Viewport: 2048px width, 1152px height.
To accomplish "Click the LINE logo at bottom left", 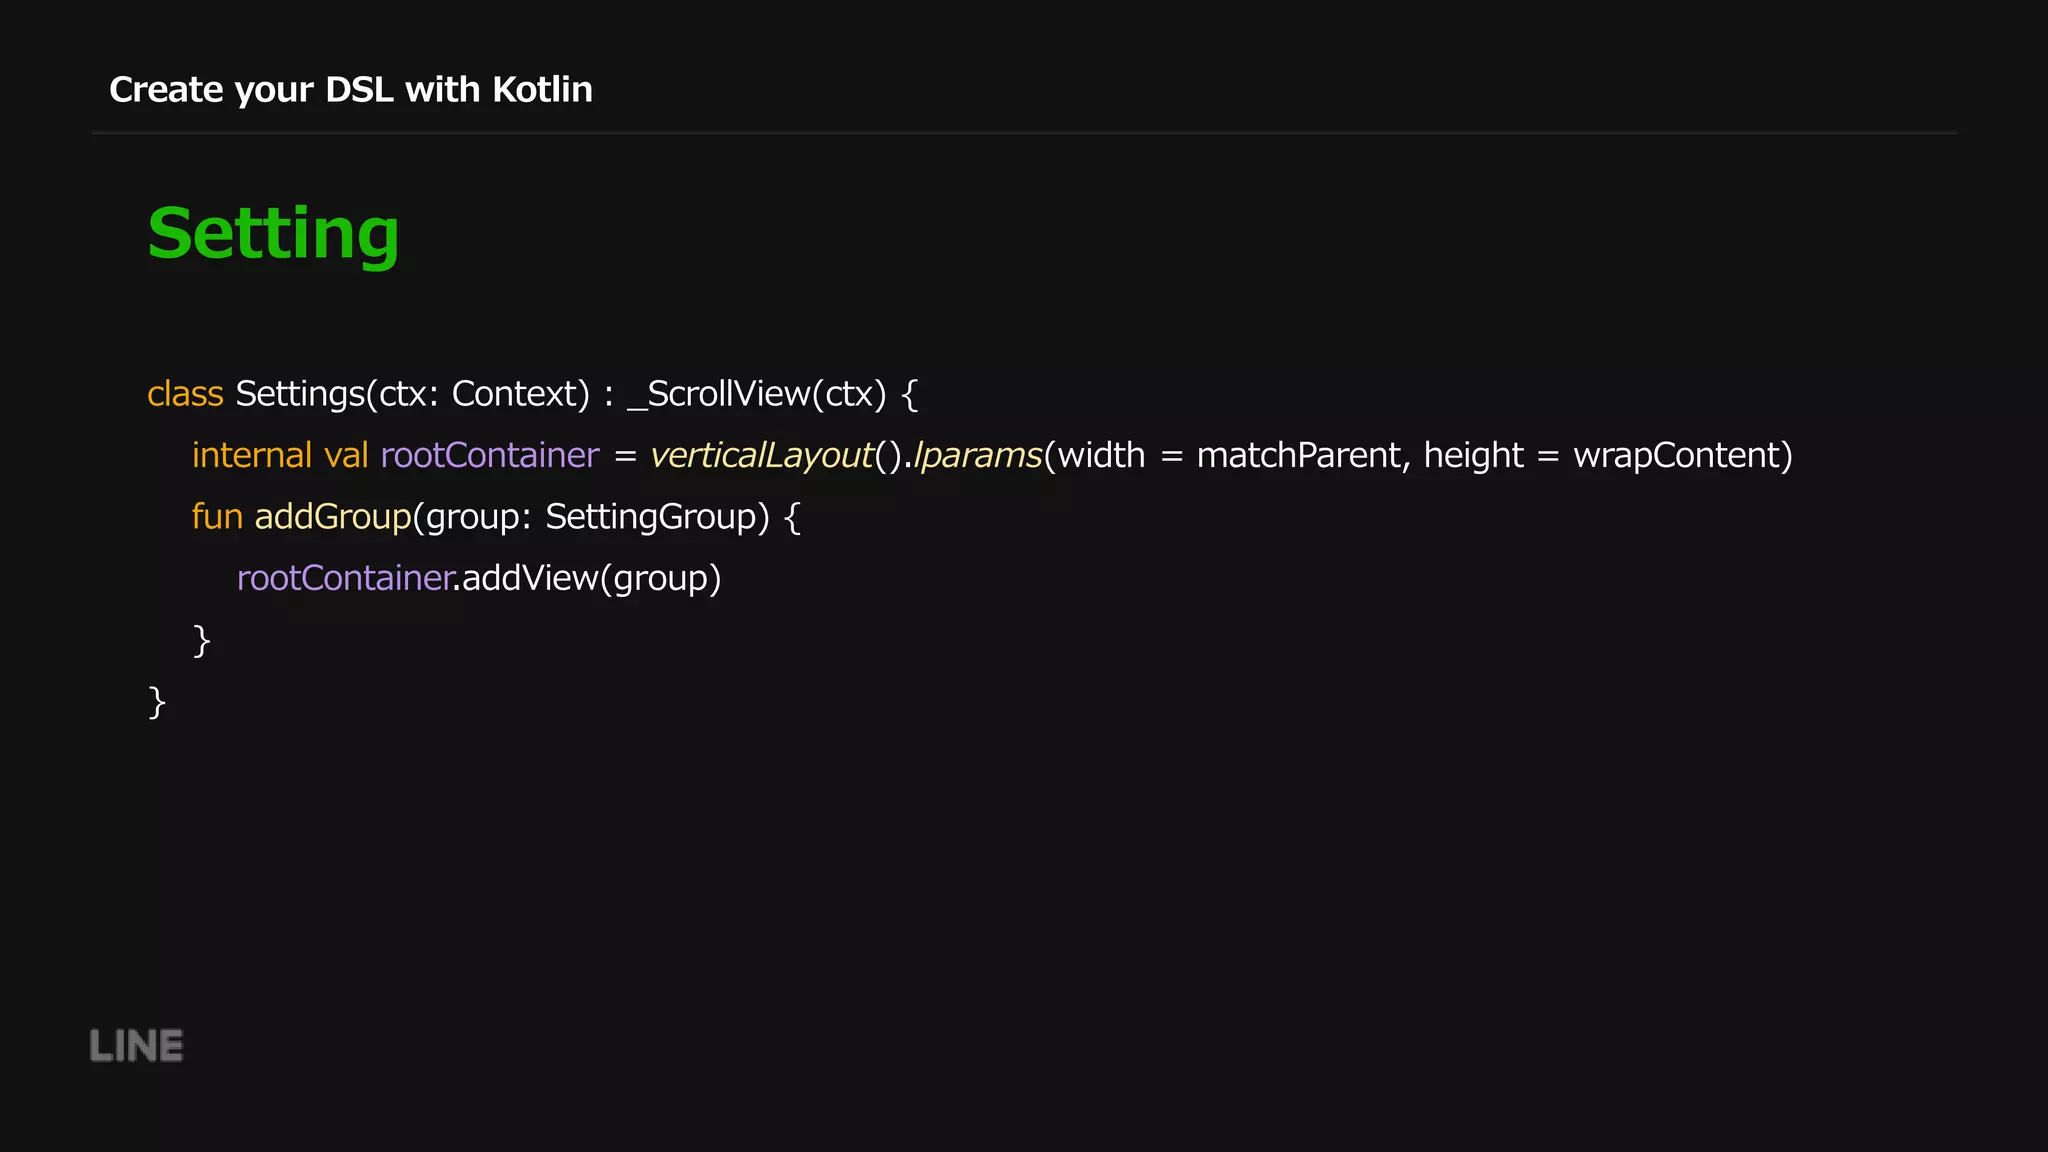I will tap(136, 1046).
